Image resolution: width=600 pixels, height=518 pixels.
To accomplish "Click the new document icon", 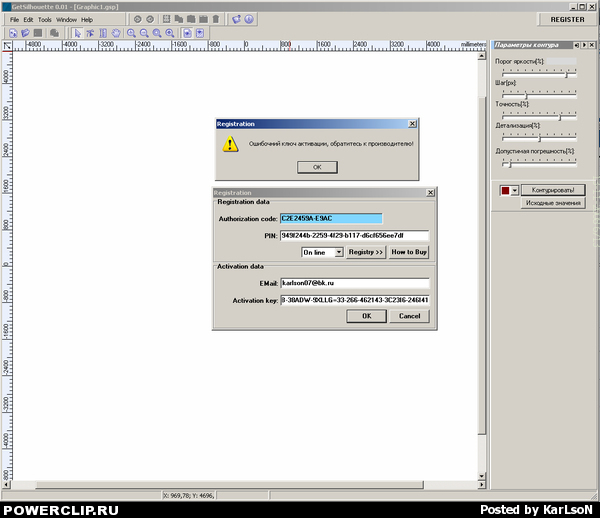I will 12,33.
